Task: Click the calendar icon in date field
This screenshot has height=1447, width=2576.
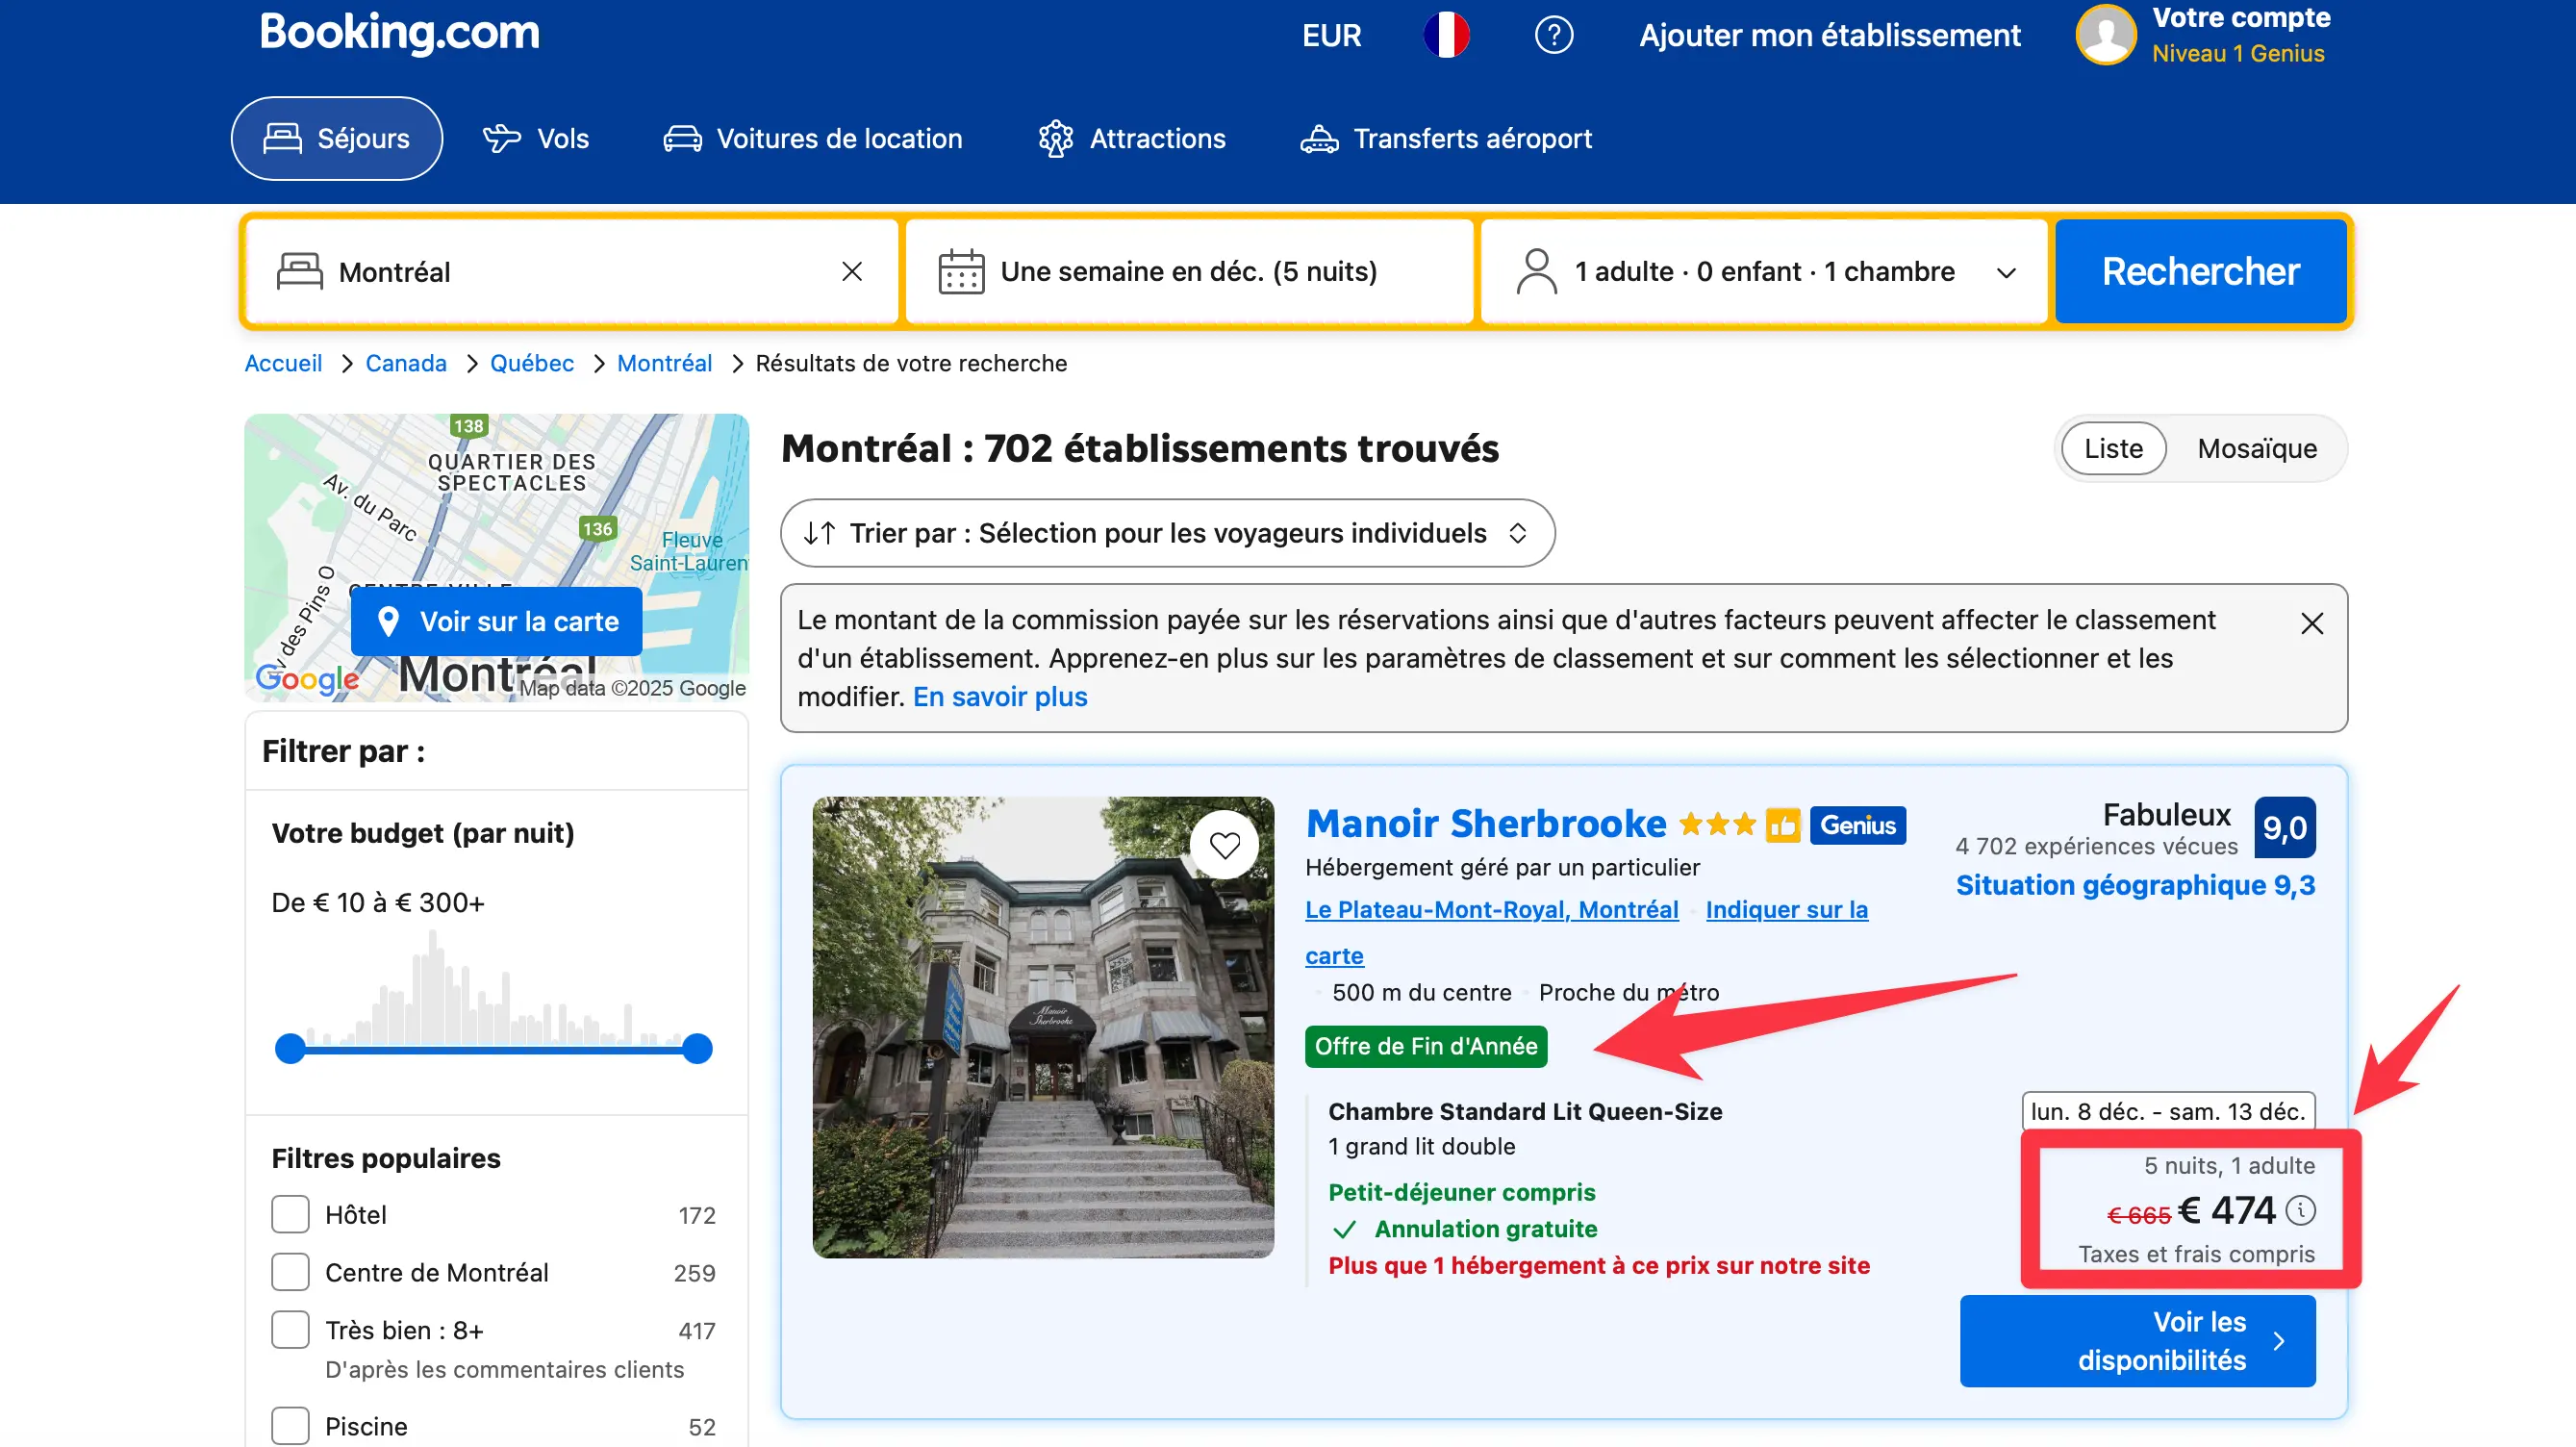Action: point(960,272)
